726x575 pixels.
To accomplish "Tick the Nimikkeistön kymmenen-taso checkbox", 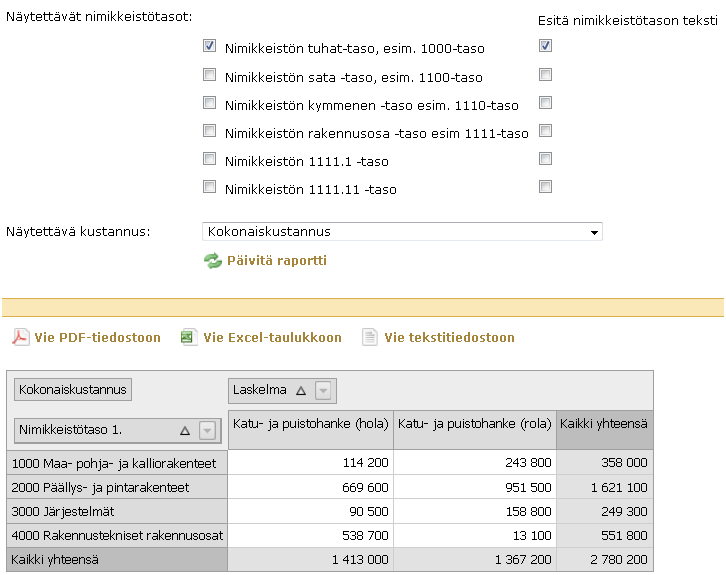I will point(209,103).
